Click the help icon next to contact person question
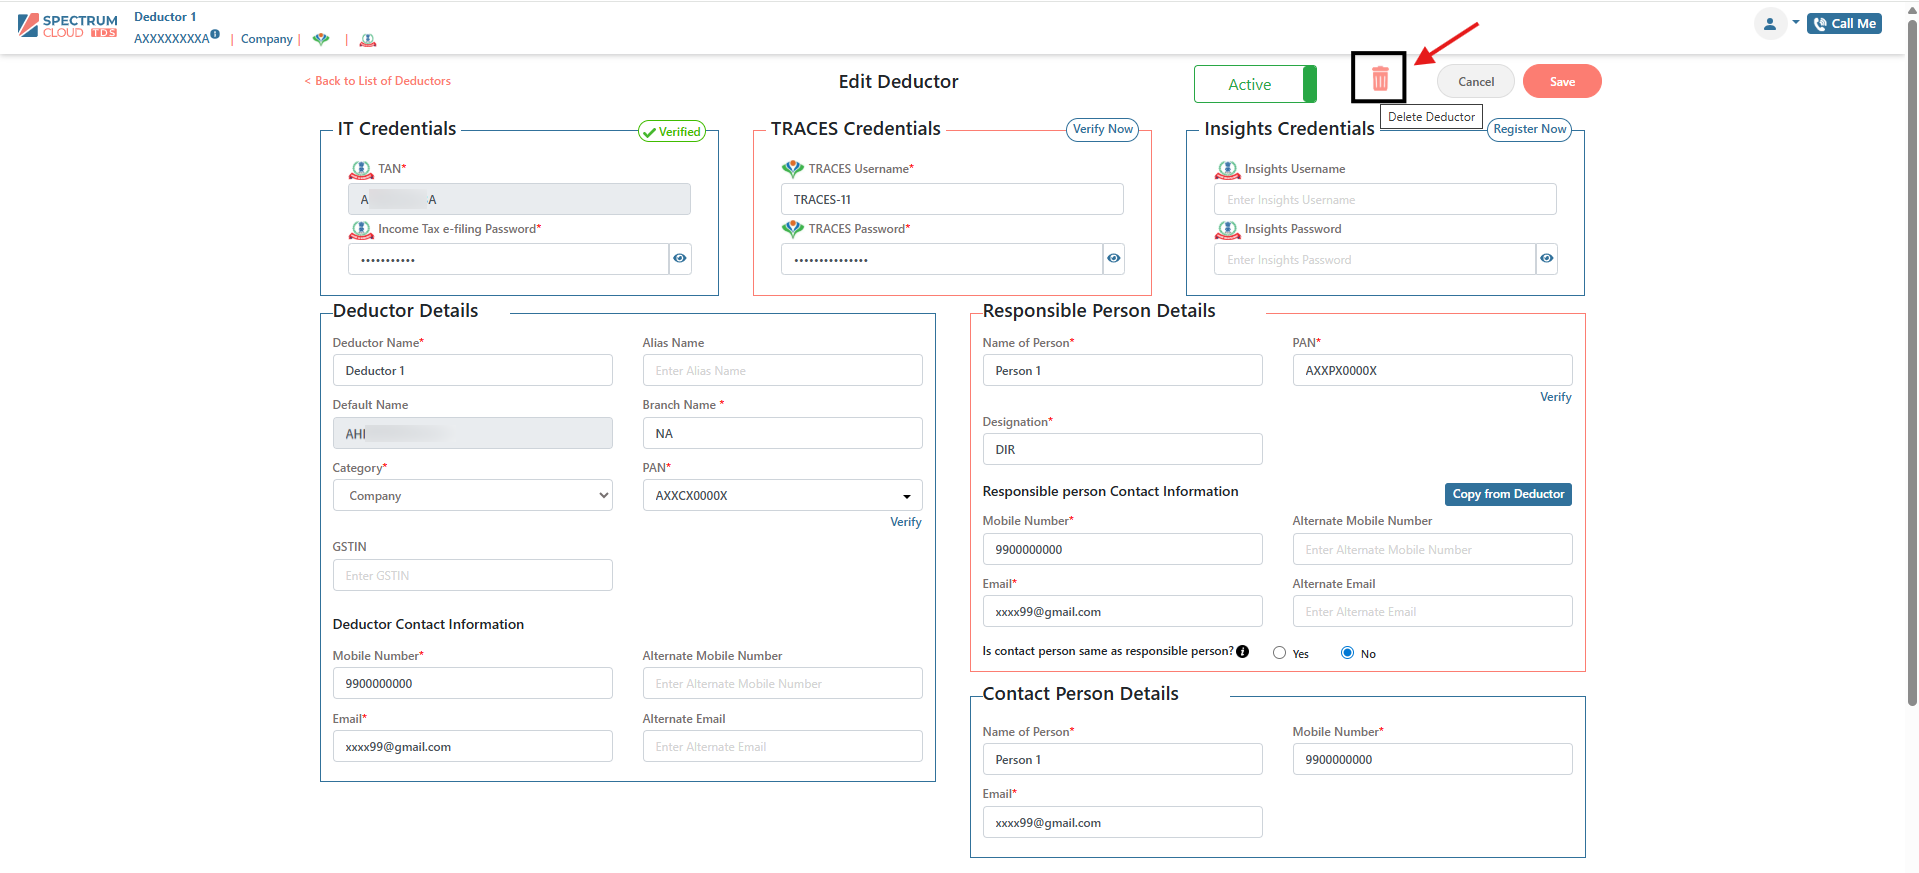1919x873 pixels. click(1242, 652)
